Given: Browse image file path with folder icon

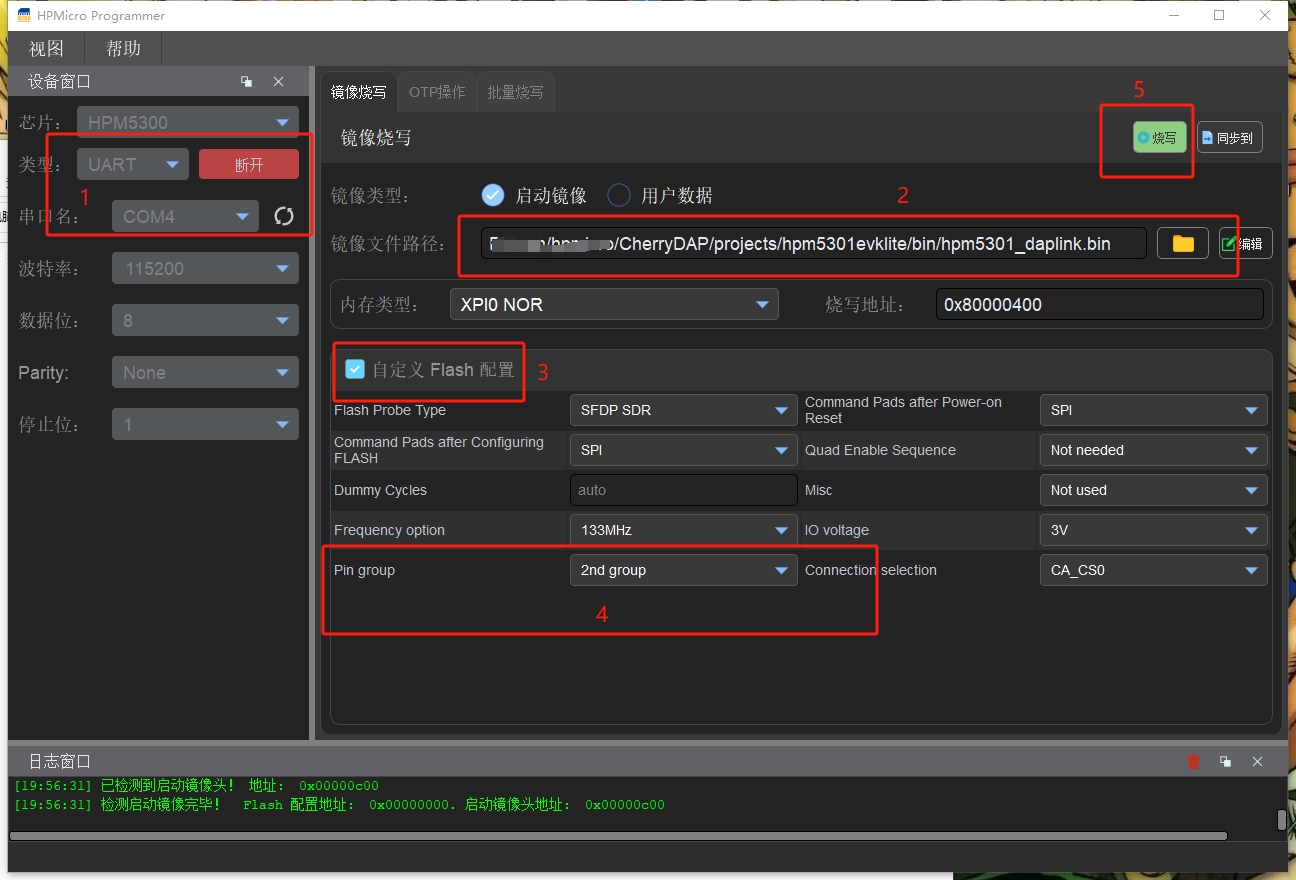Looking at the screenshot, I should (1183, 242).
